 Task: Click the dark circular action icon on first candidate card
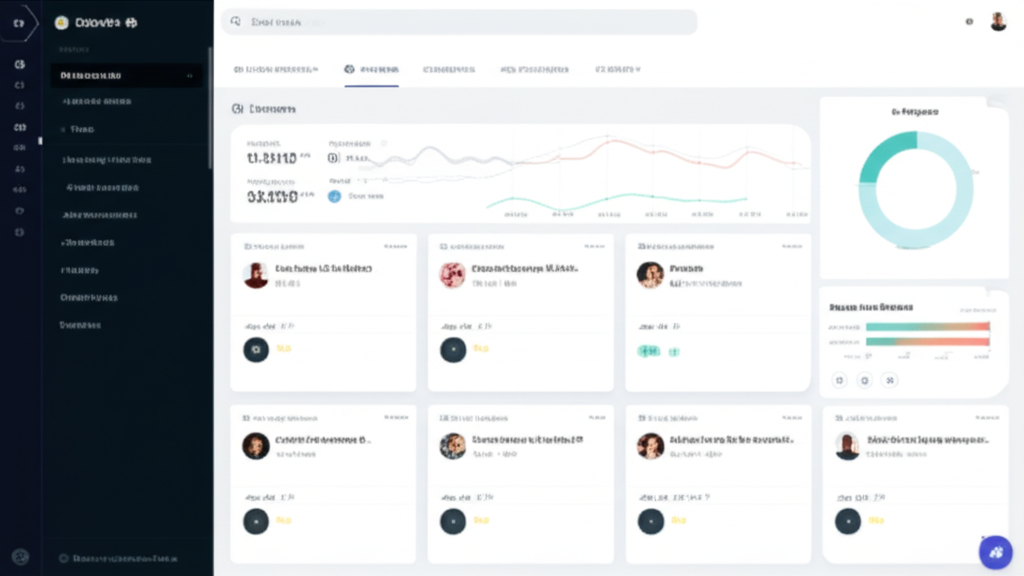pos(256,350)
